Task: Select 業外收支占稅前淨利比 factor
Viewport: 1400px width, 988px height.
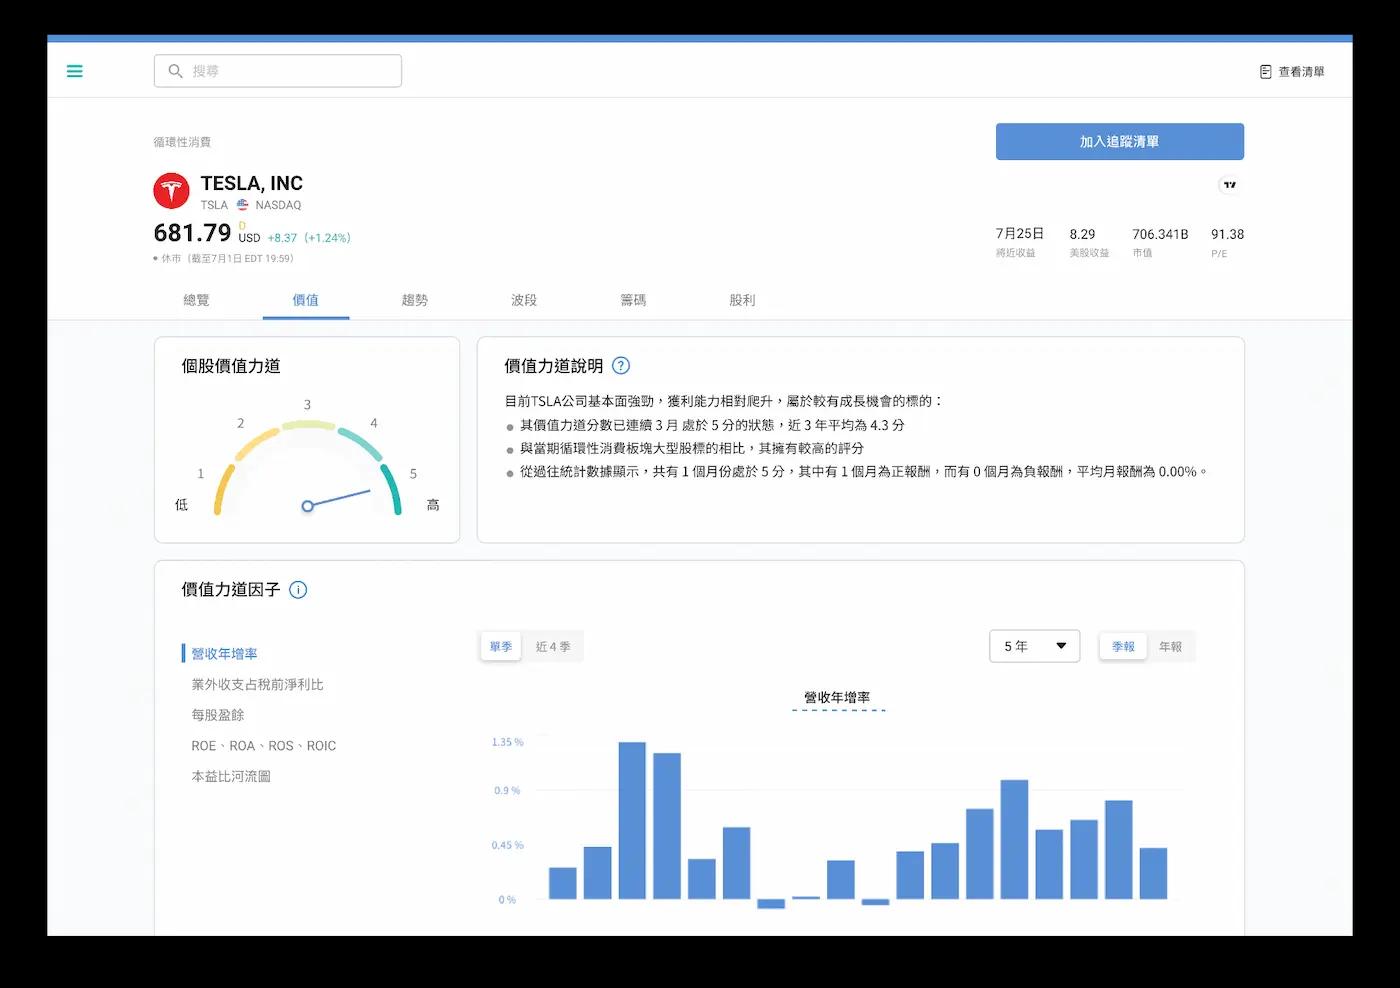Action: (x=257, y=685)
